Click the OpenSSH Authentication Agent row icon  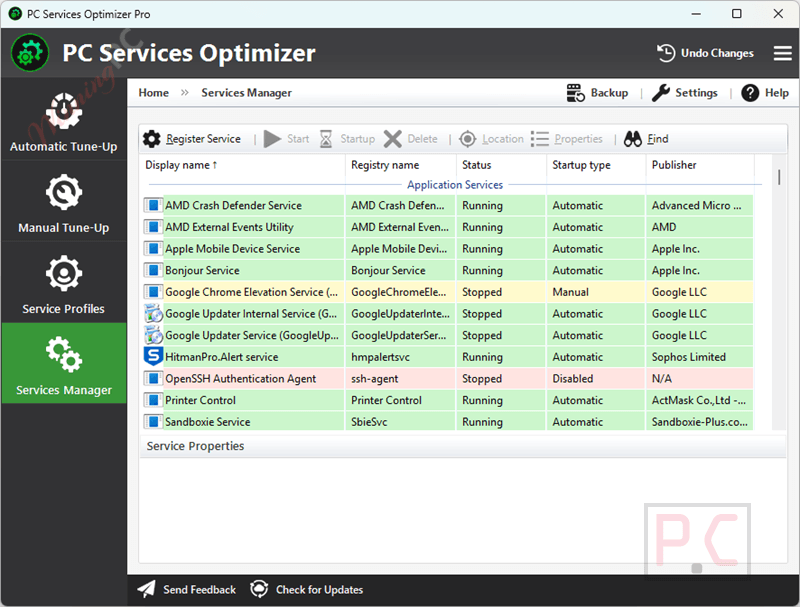(153, 378)
